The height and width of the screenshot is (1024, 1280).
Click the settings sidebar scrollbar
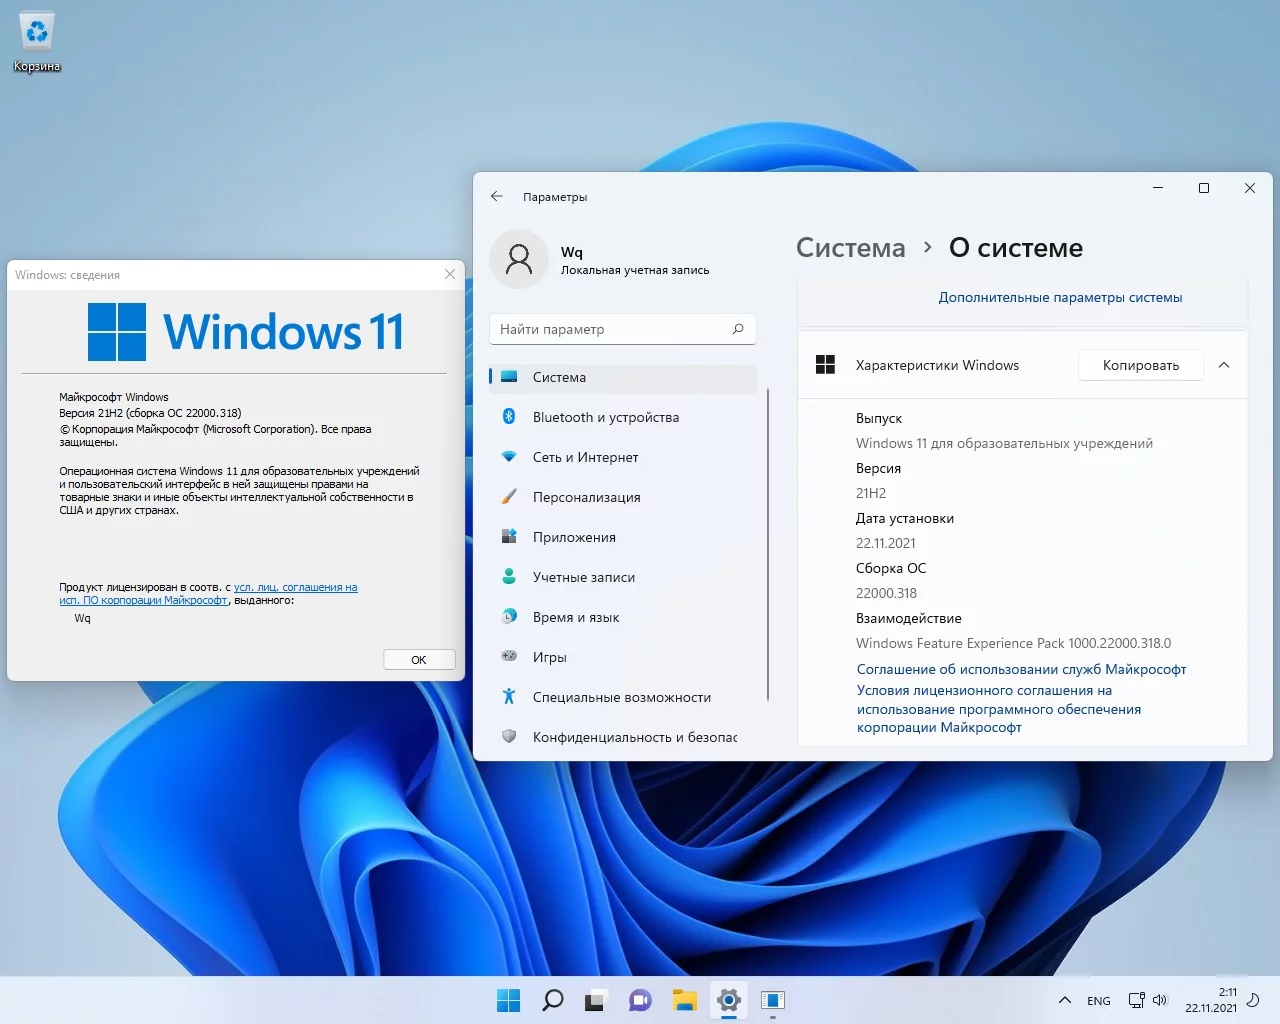point(768,545)
